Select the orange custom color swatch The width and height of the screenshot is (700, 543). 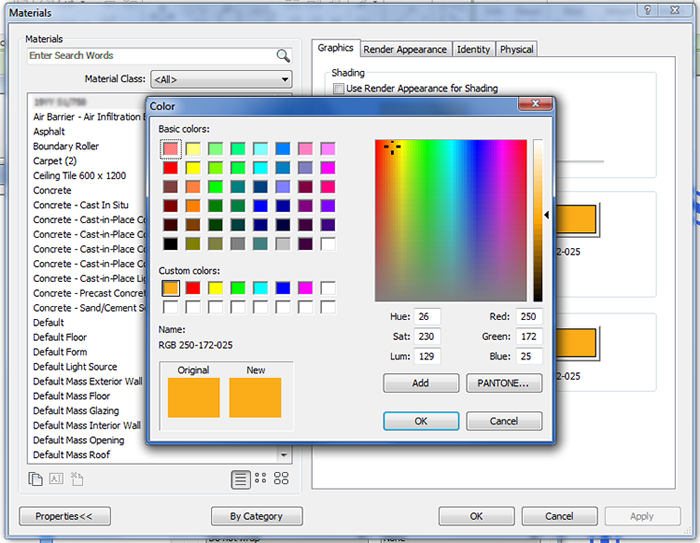[x=171, y=288]
